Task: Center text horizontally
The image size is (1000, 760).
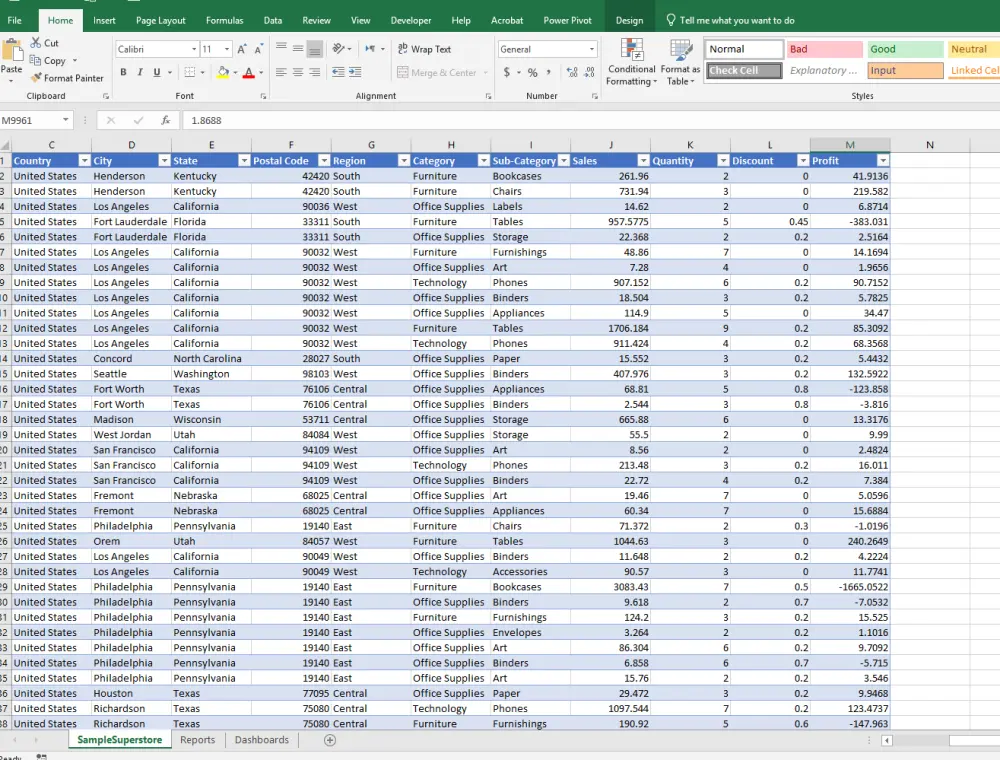Action: point(298,72)
